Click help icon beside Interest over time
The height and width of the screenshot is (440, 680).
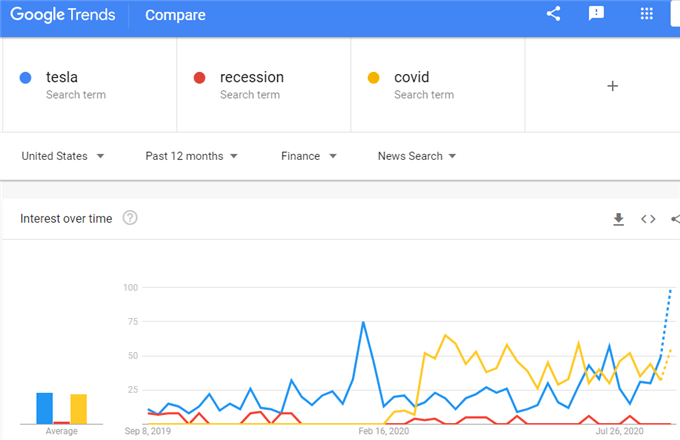(130, 218)
